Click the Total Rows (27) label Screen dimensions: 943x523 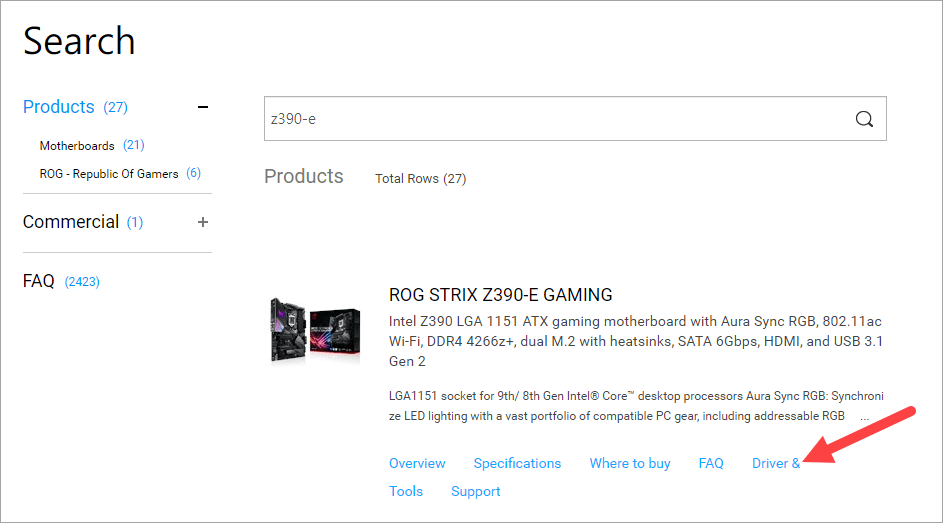click(420, 179)
